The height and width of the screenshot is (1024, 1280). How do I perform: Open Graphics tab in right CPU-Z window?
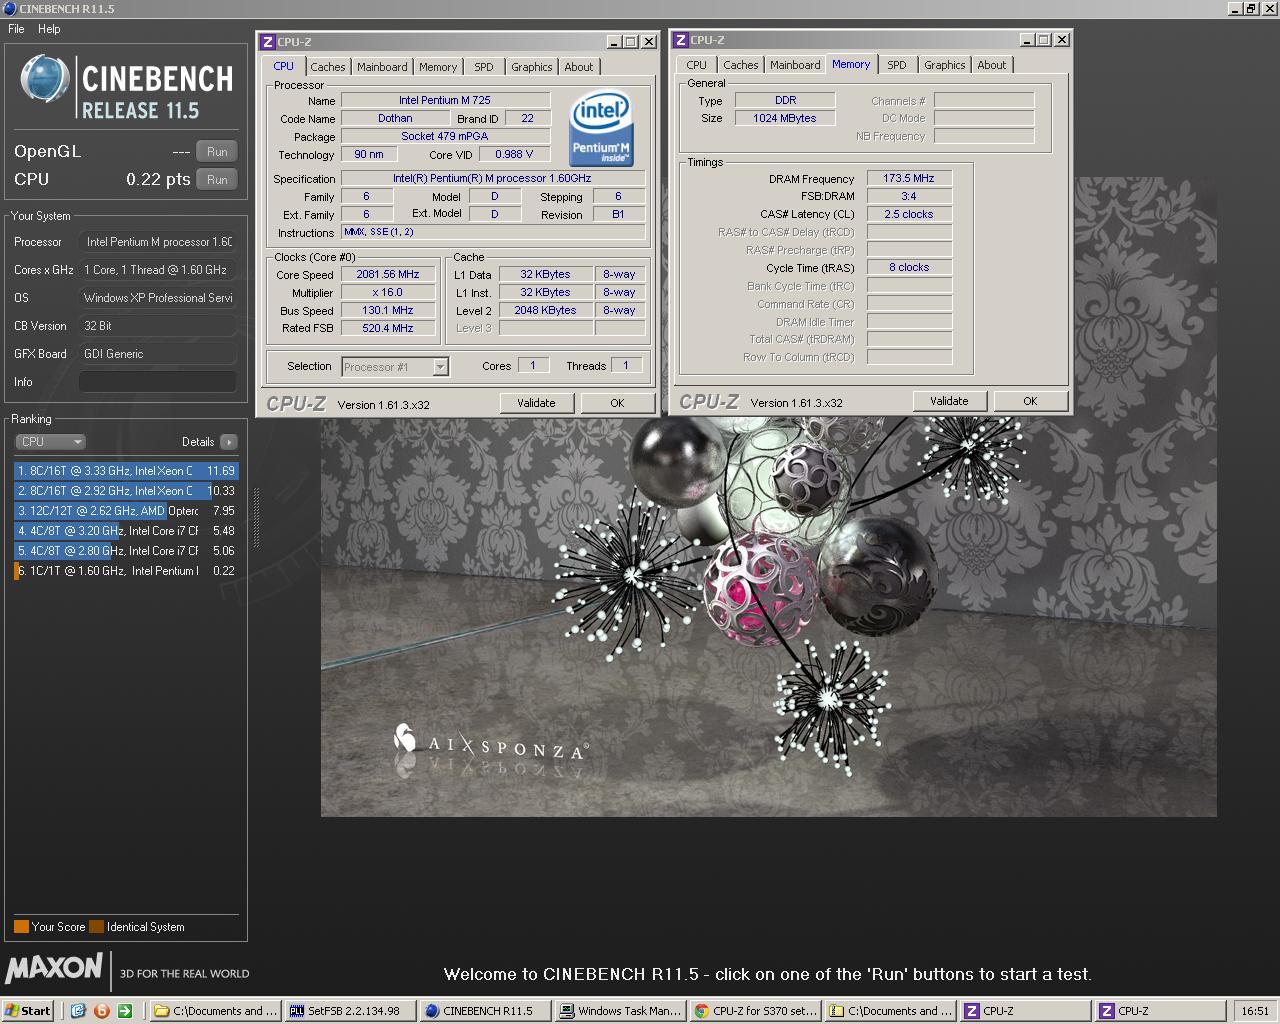click(944, 65)
